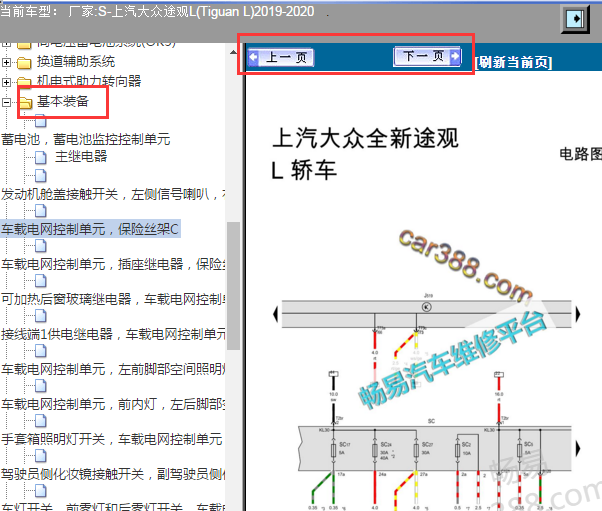602x511 pixels.
Task: Open 驾驶员侧化妆镜接触开关 document
Action: [113, 475]
